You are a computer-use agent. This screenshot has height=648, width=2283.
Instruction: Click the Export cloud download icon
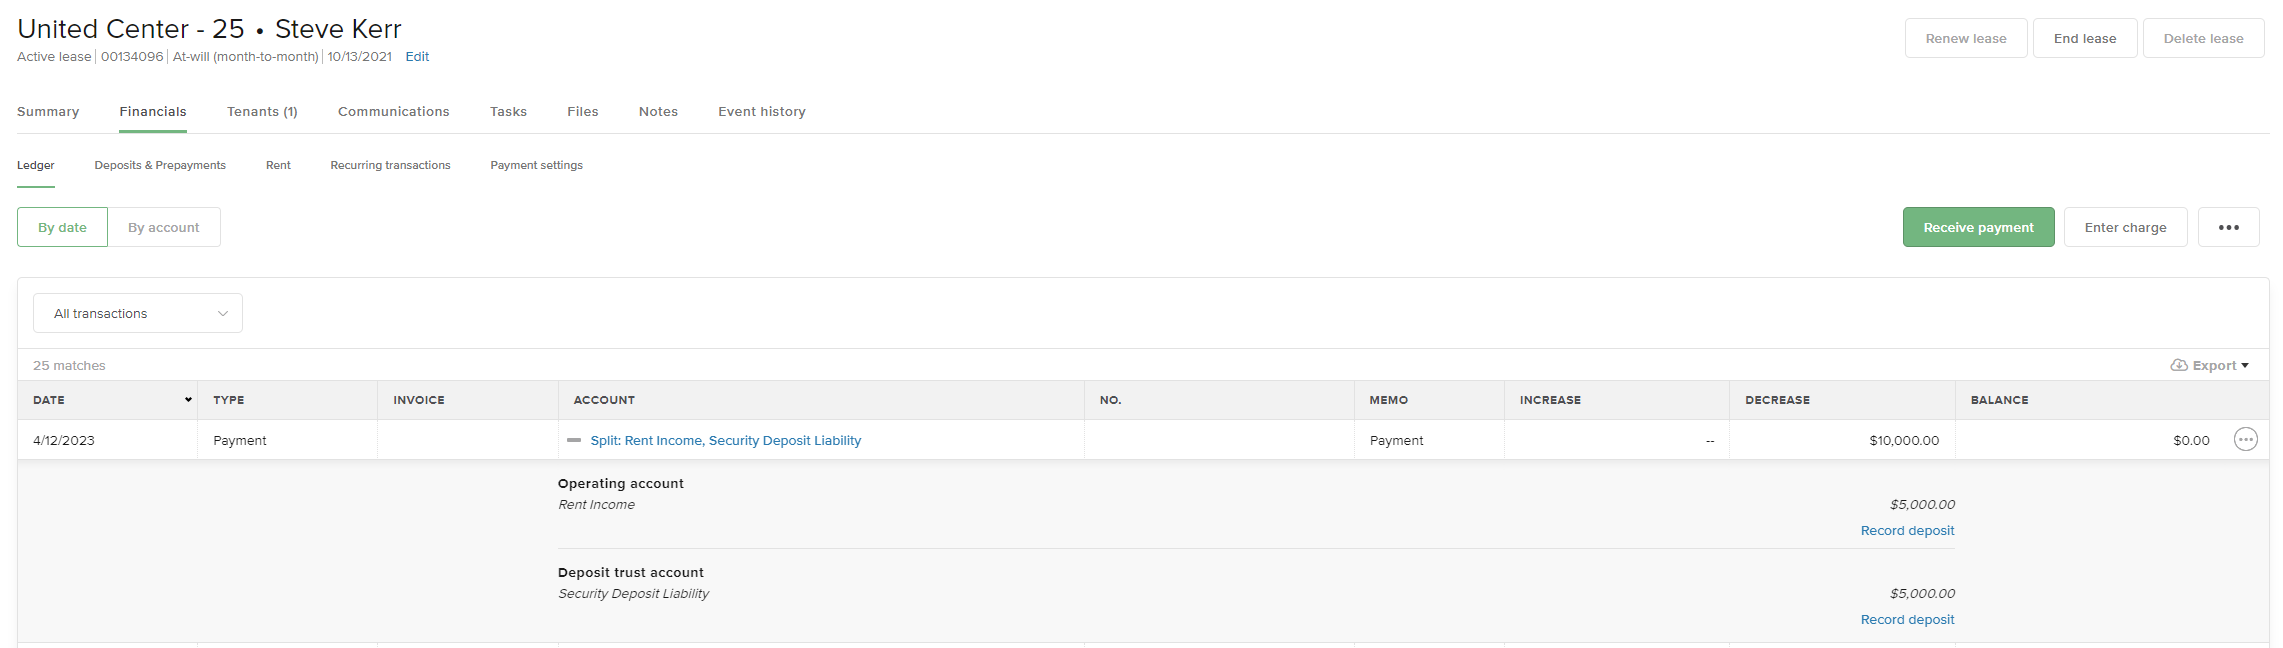[x=2179, y=365]
